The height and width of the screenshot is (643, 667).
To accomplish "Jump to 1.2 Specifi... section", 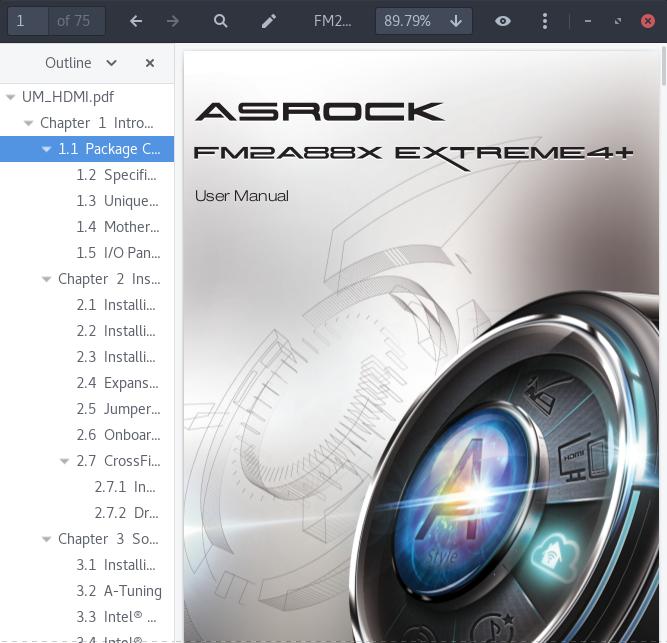I will (116, 175).
